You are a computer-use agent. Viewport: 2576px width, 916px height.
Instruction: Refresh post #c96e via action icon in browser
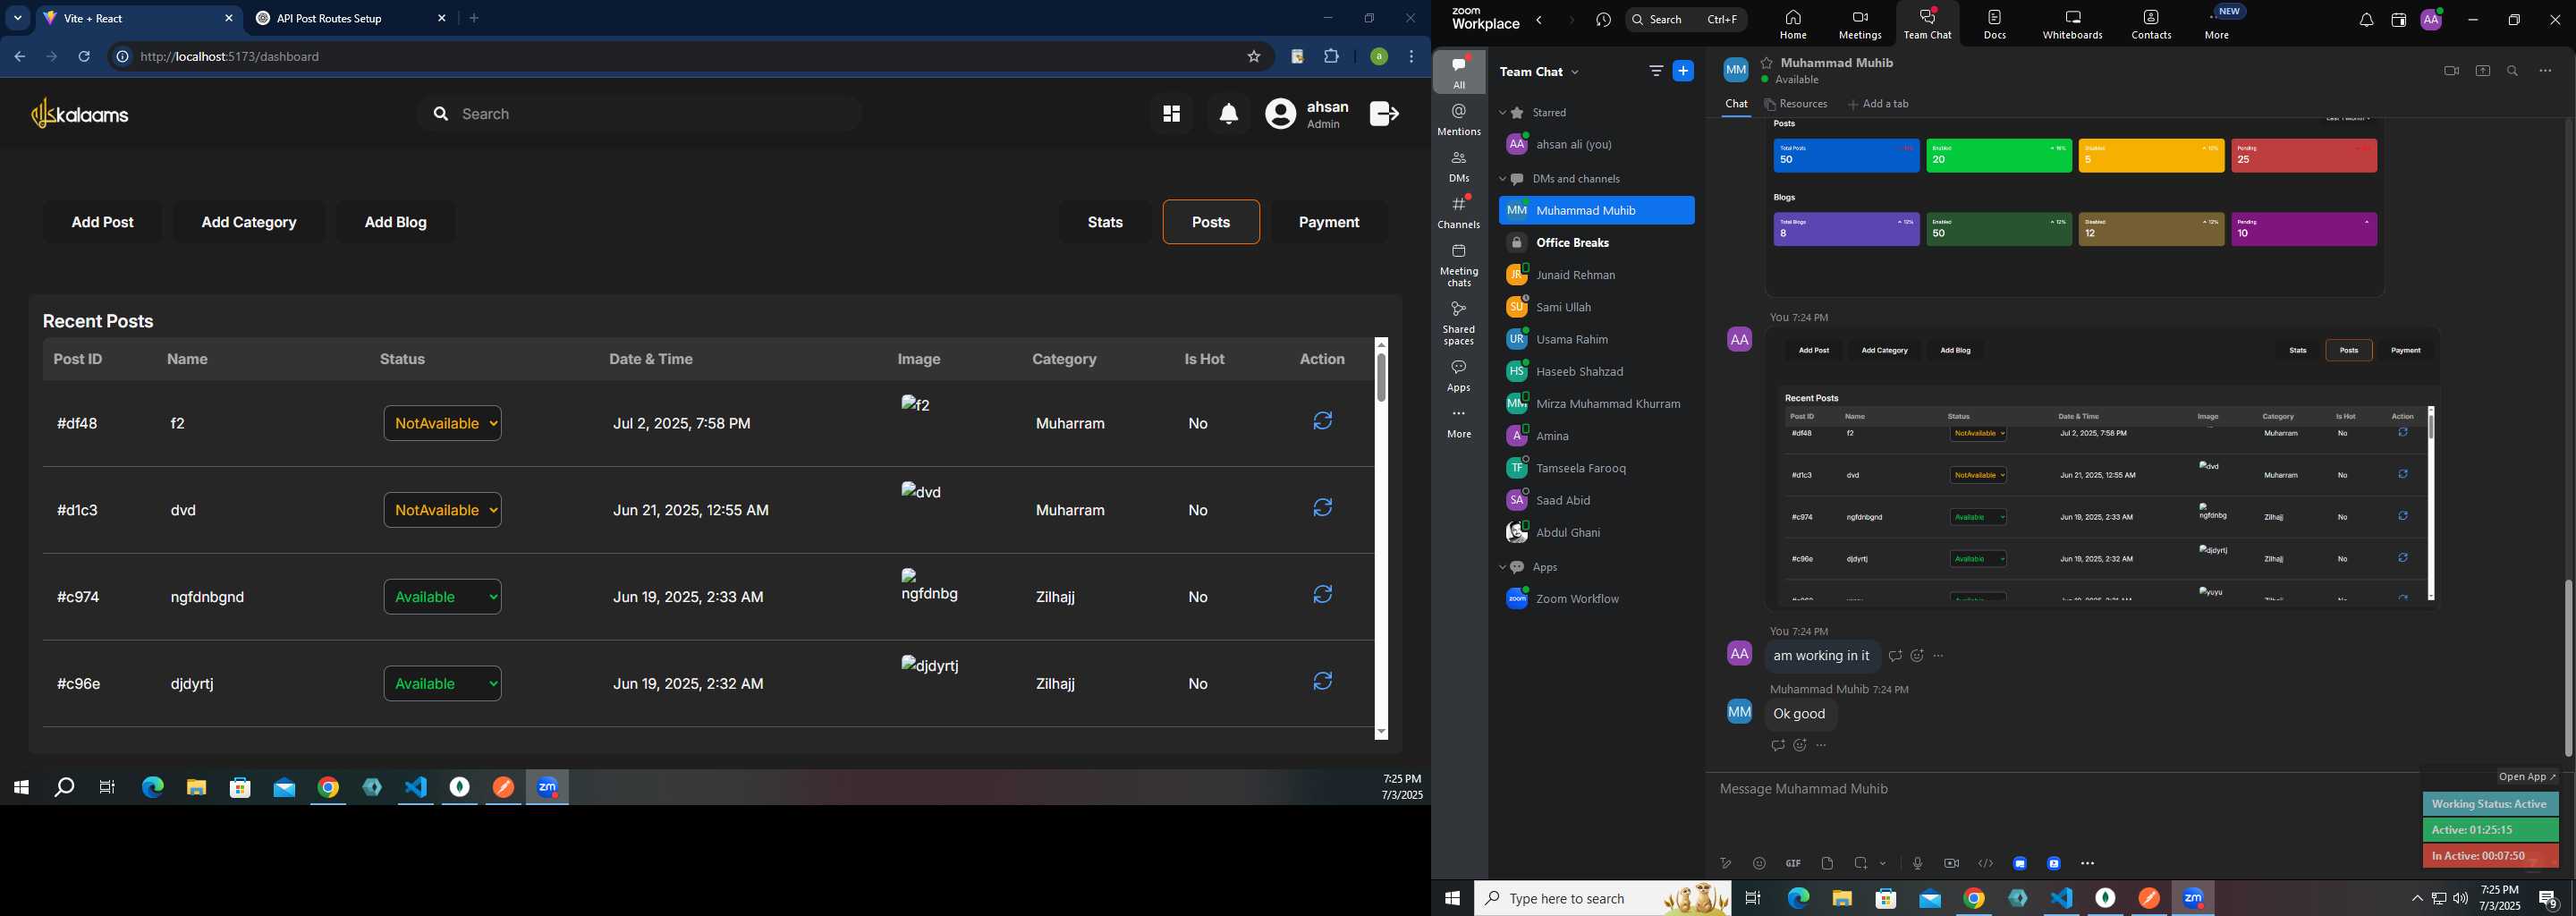coord(1322,681)
